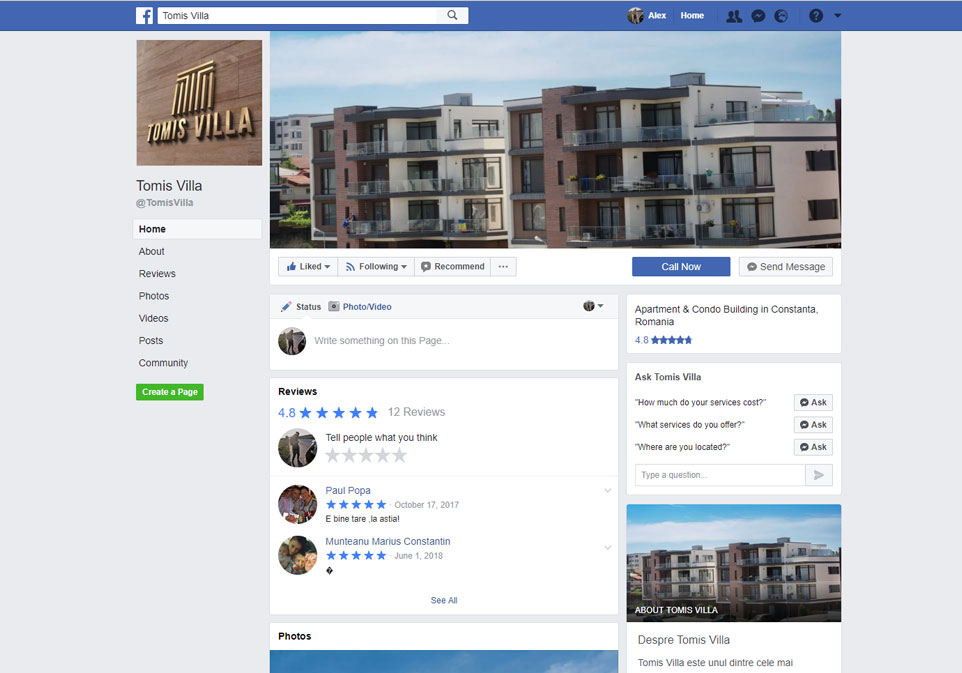Click the send arrow for question
The image size is (962, 673).
(819, 475)
